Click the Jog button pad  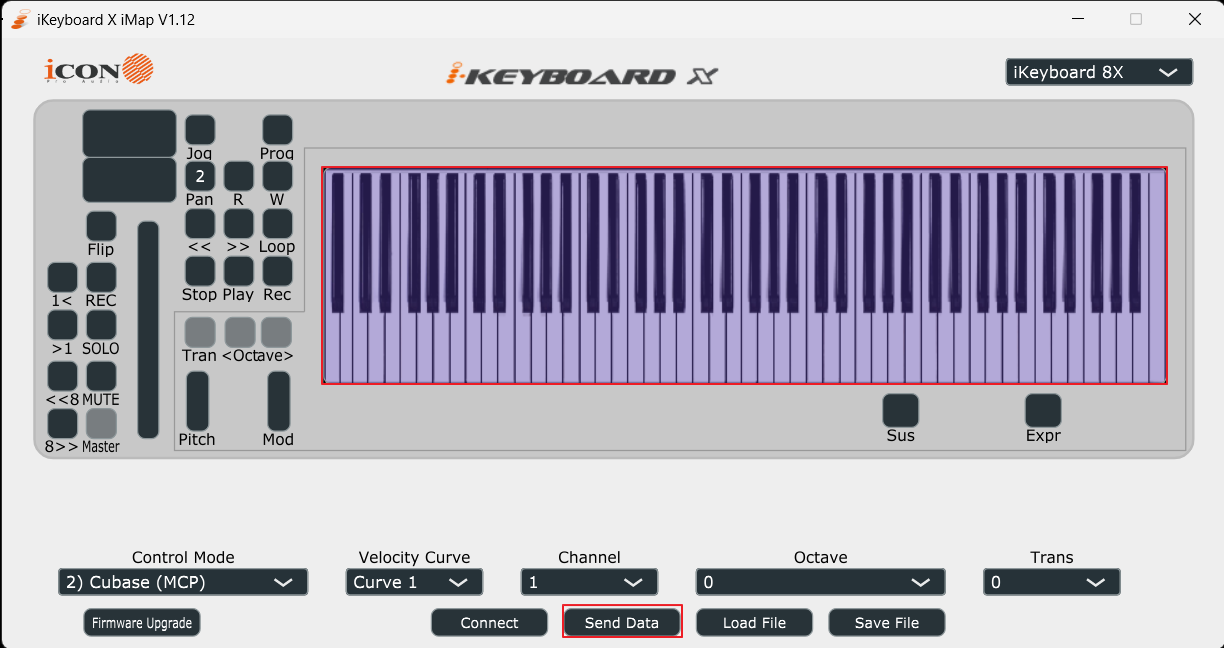point(200,130)
